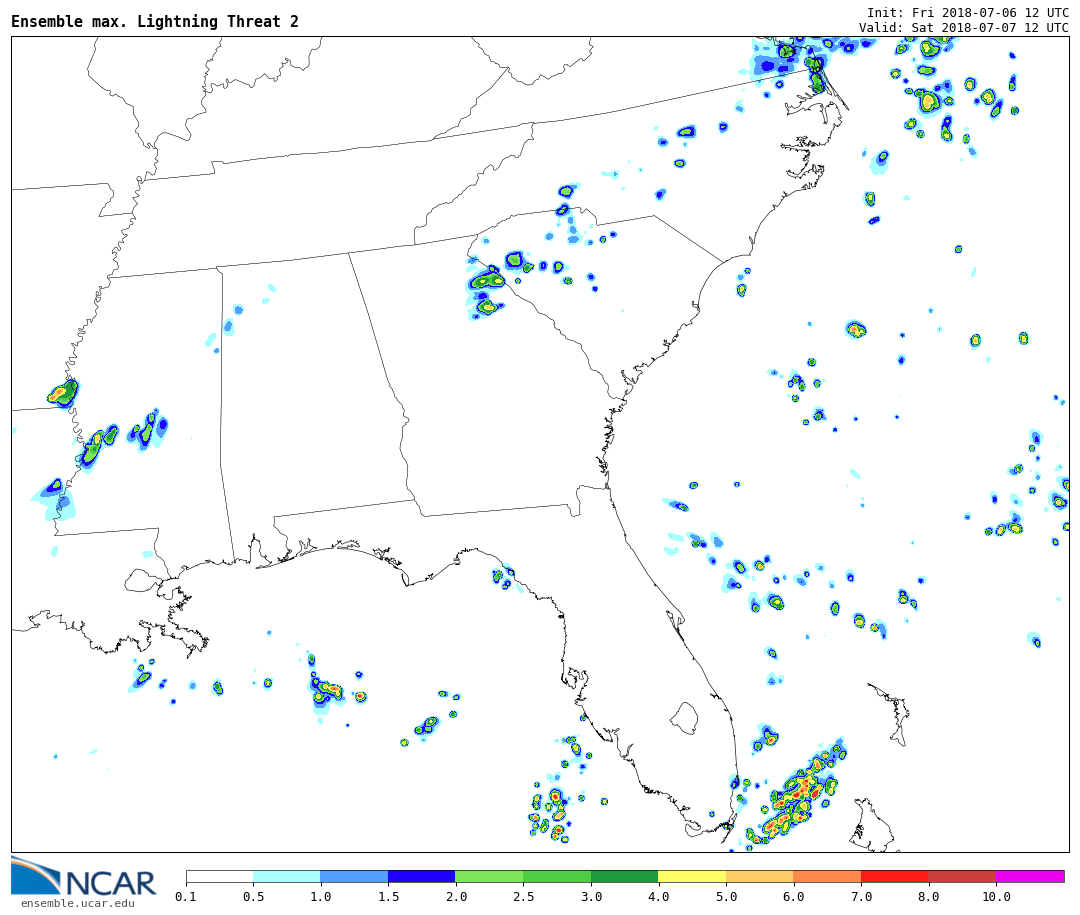The image size is (1080, 915).
Task: Click the colorbar label 2.0
Action: 456,896
